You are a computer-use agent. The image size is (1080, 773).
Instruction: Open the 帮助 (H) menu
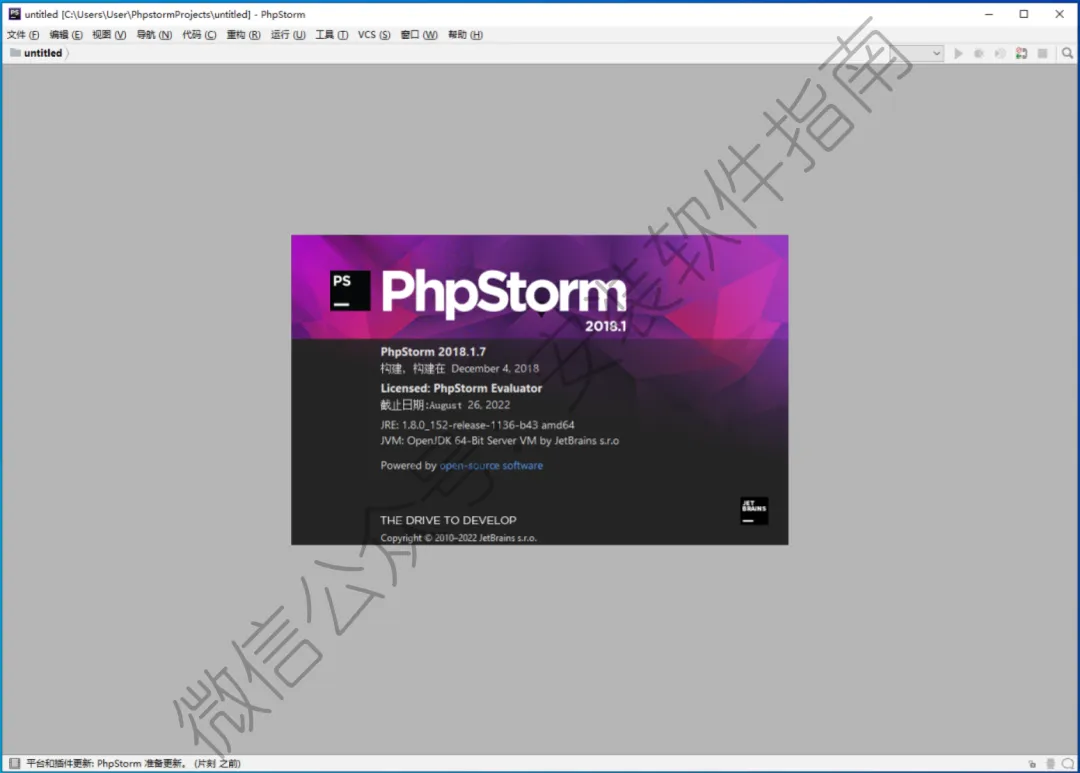465,34
